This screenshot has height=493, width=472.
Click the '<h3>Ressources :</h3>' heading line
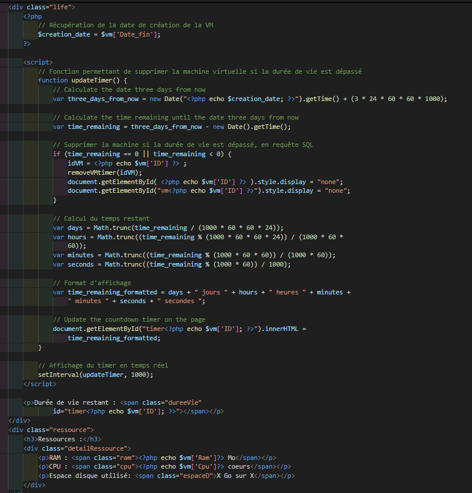point(62,440)
